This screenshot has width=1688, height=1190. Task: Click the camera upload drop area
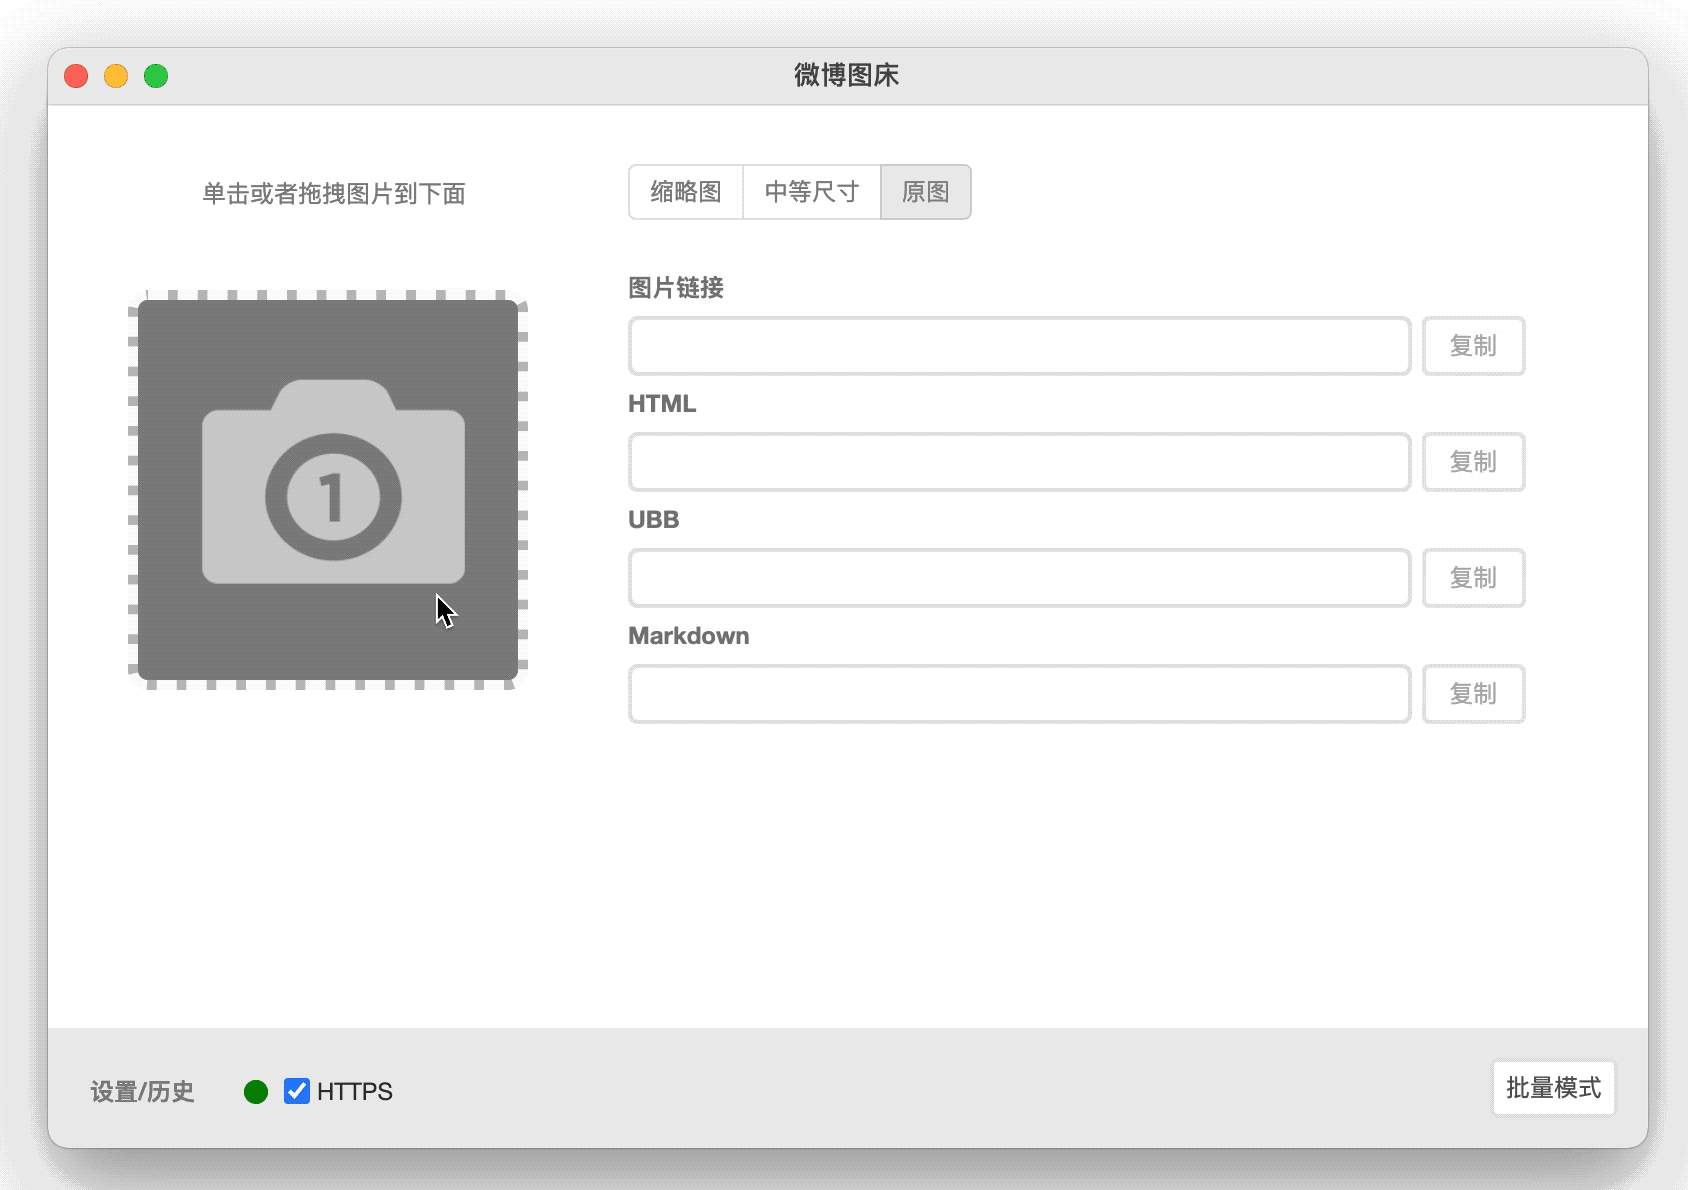pos(328,490)
